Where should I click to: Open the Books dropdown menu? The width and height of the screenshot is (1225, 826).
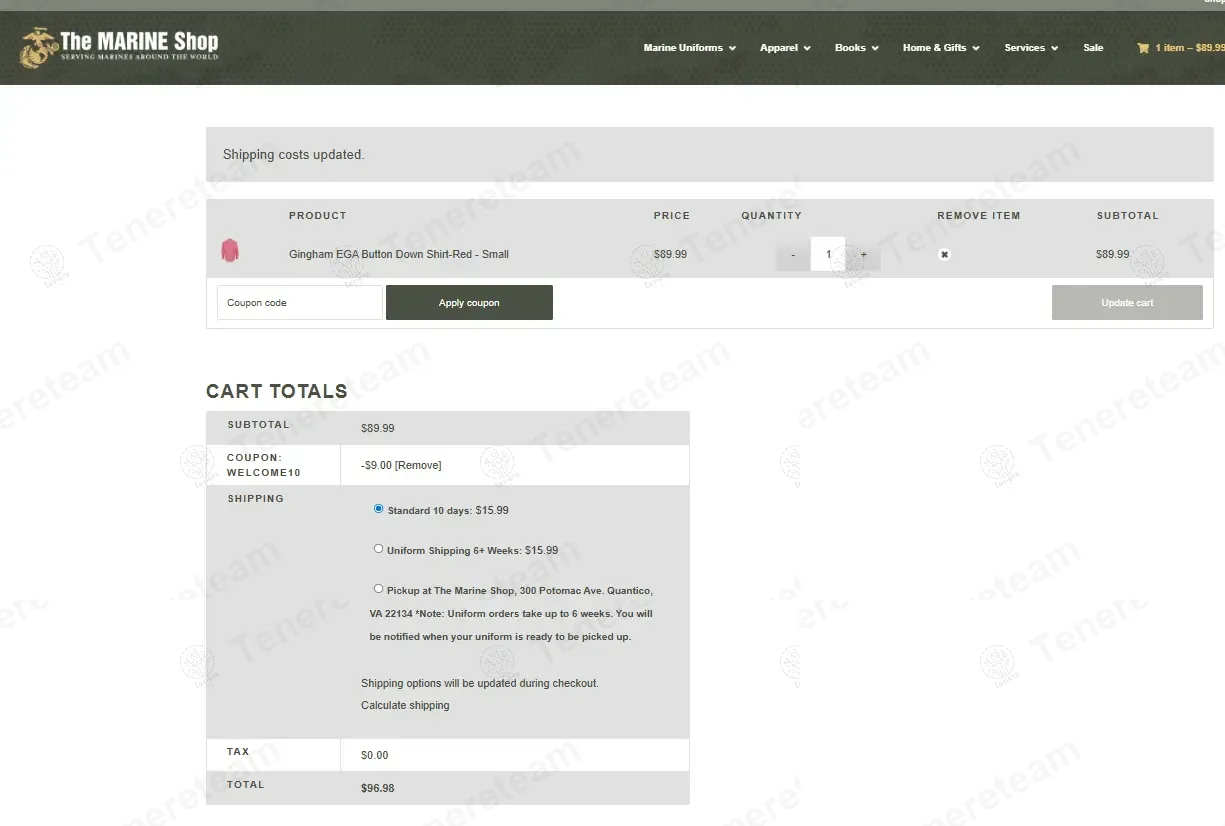[x=857, y=48]
